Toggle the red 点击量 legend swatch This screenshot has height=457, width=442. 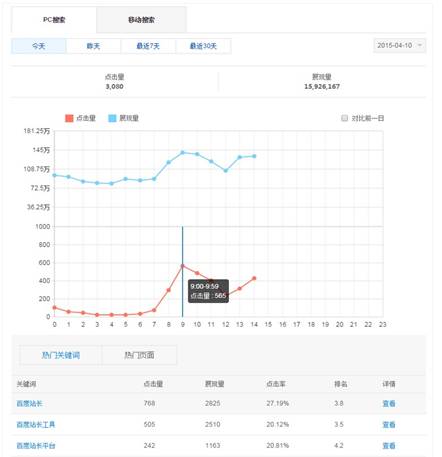69,118
